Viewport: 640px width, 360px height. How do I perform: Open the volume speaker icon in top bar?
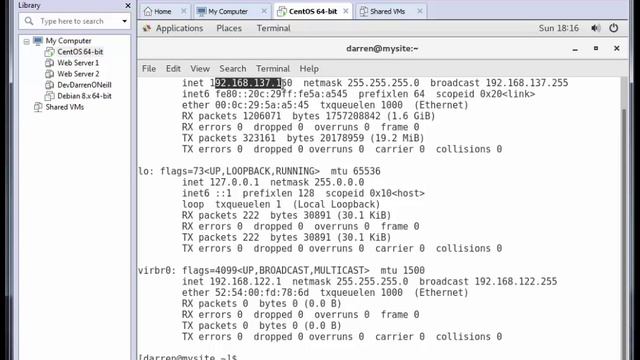point(596,28)
